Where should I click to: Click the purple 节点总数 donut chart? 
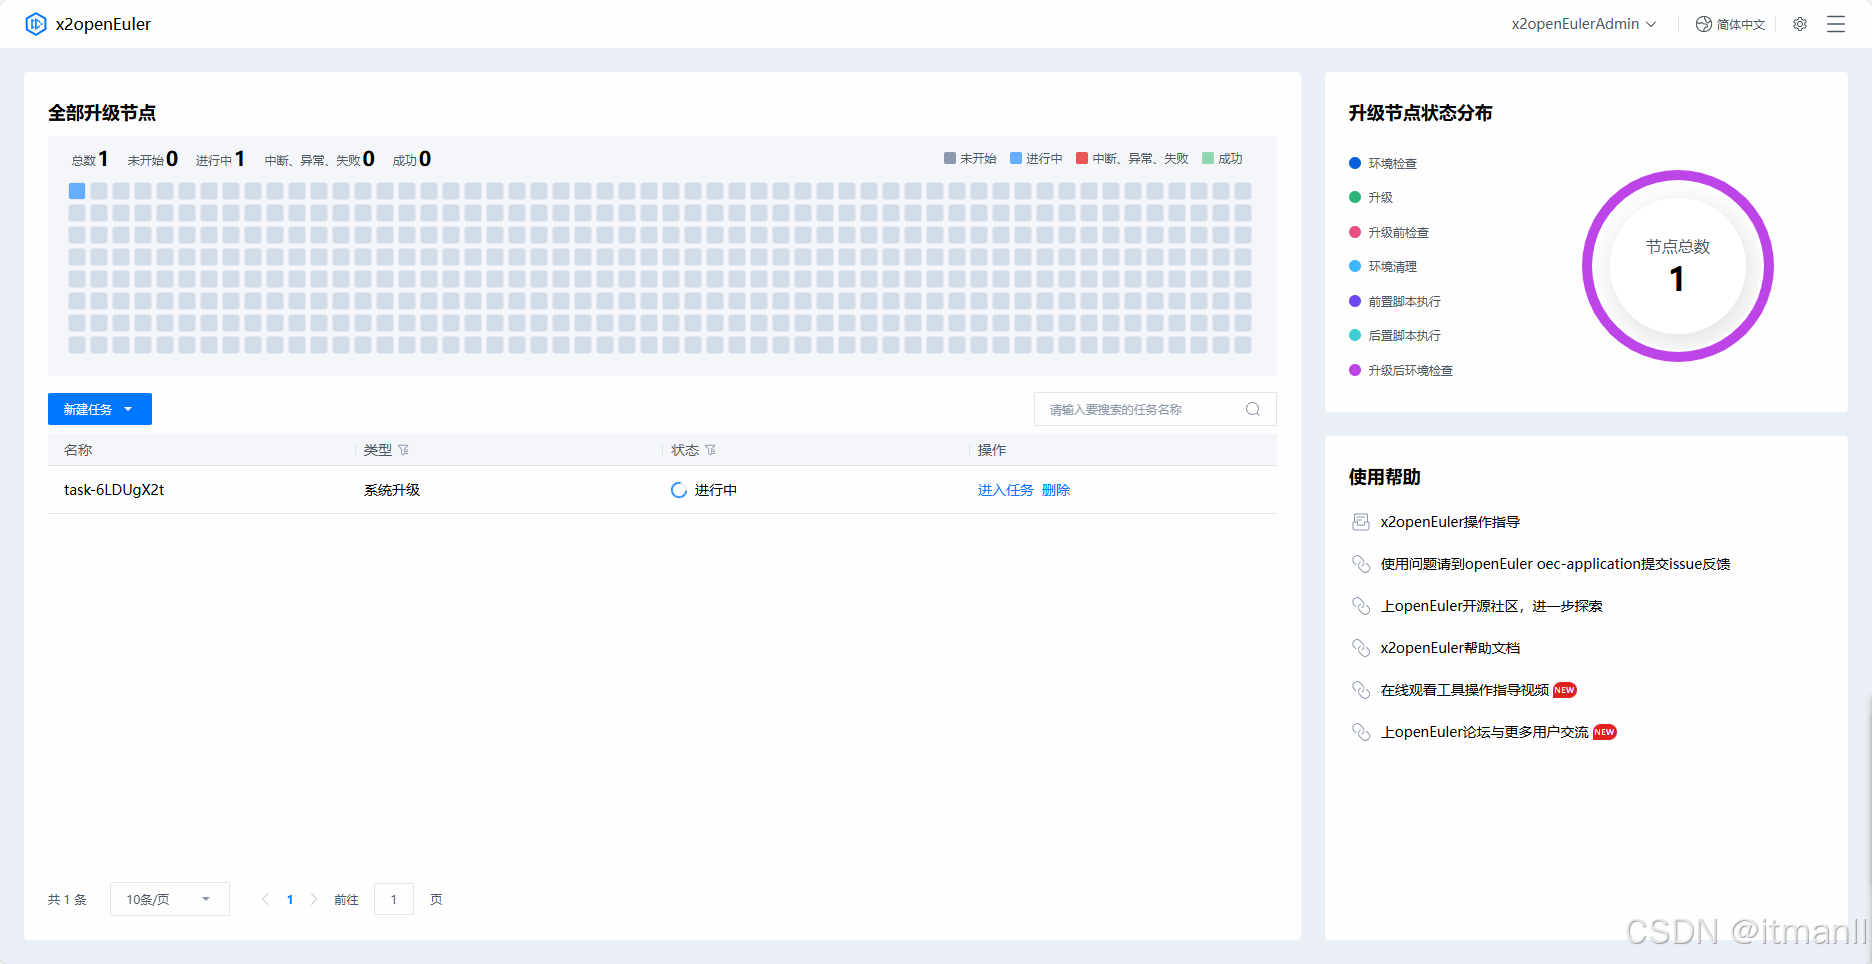(1678, 266)
